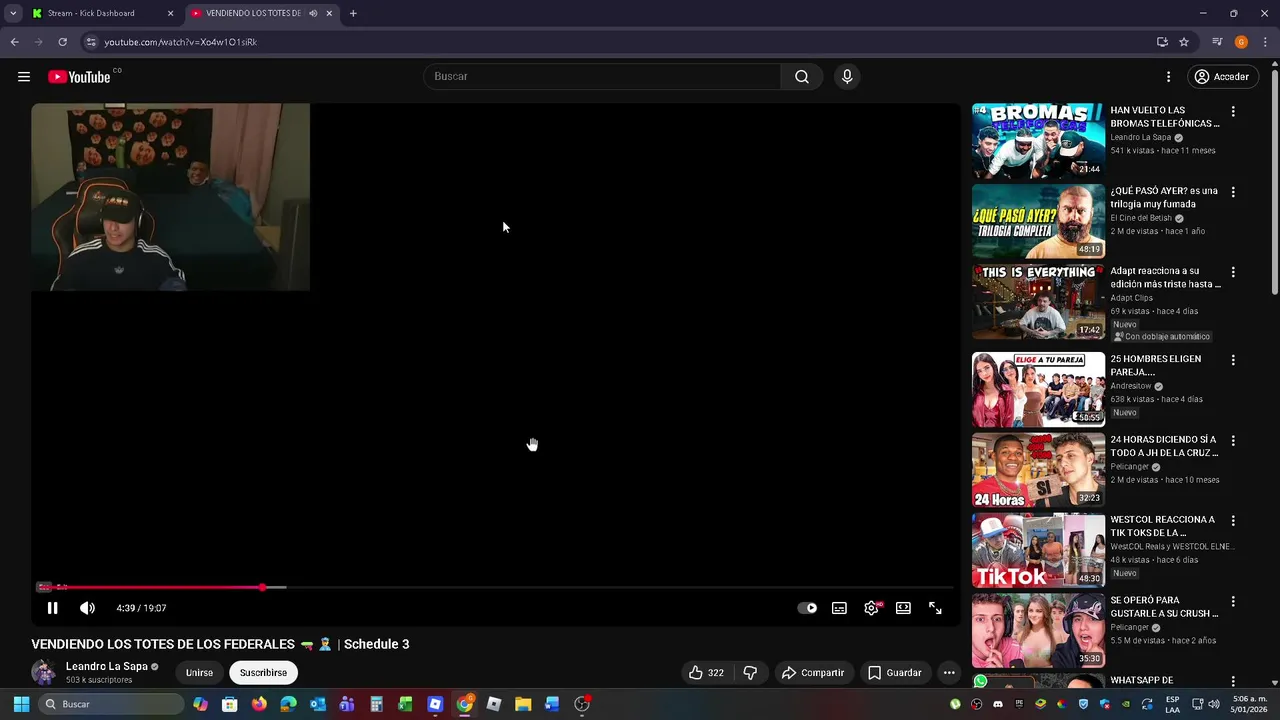Image resolution: width=1280 pixels, height=720 pixels.
Task: Mute the video volume
Action: pyautogui.click(x=87, y=608)
